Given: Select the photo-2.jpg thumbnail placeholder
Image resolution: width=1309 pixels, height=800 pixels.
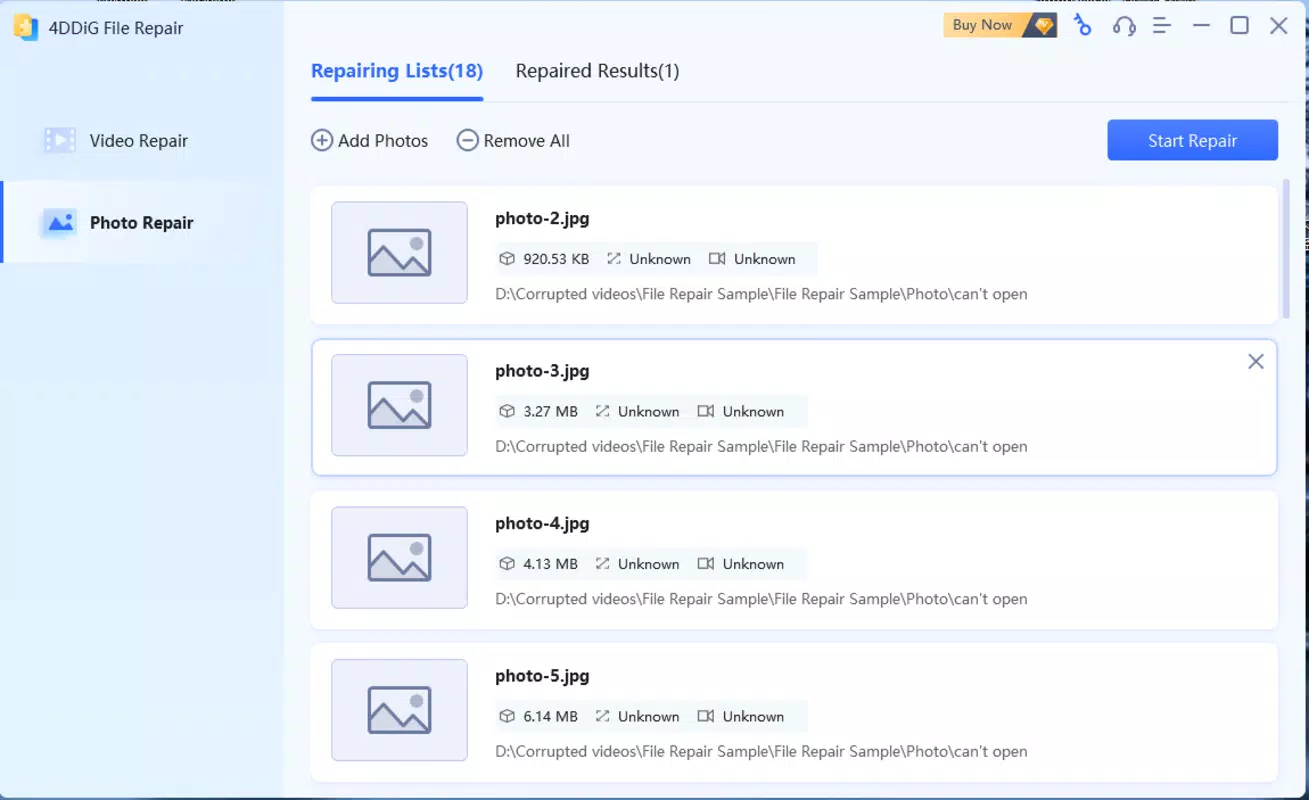Looking at the screenshot, I should (399, 253).
